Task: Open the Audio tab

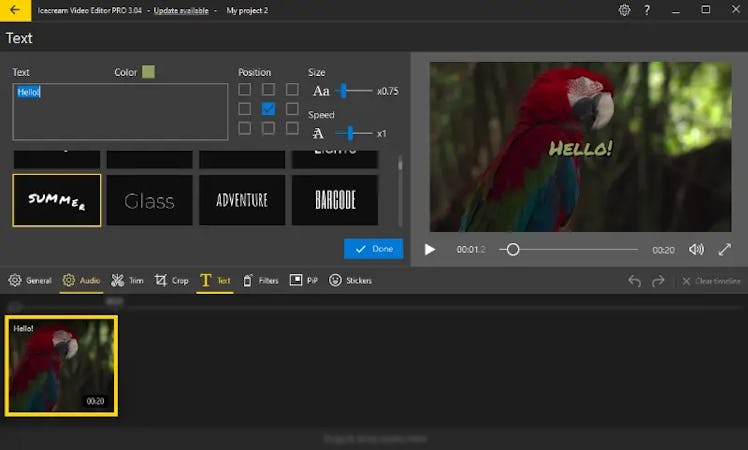Action: 82,281
